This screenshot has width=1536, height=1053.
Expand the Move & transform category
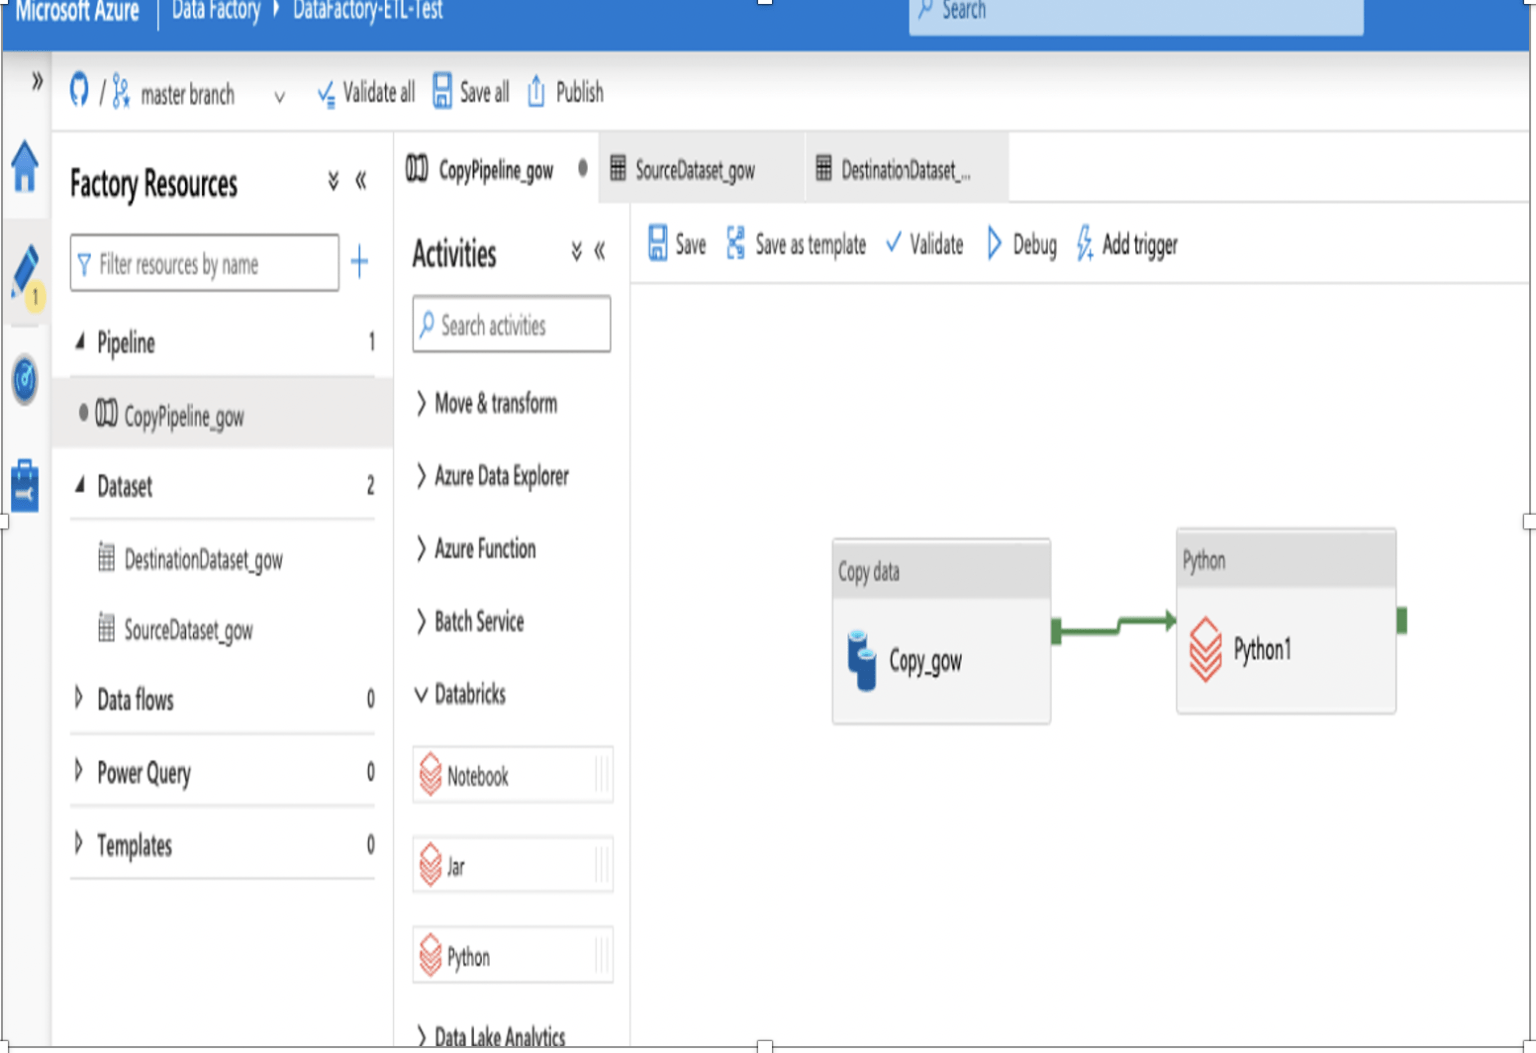(486, 403)
